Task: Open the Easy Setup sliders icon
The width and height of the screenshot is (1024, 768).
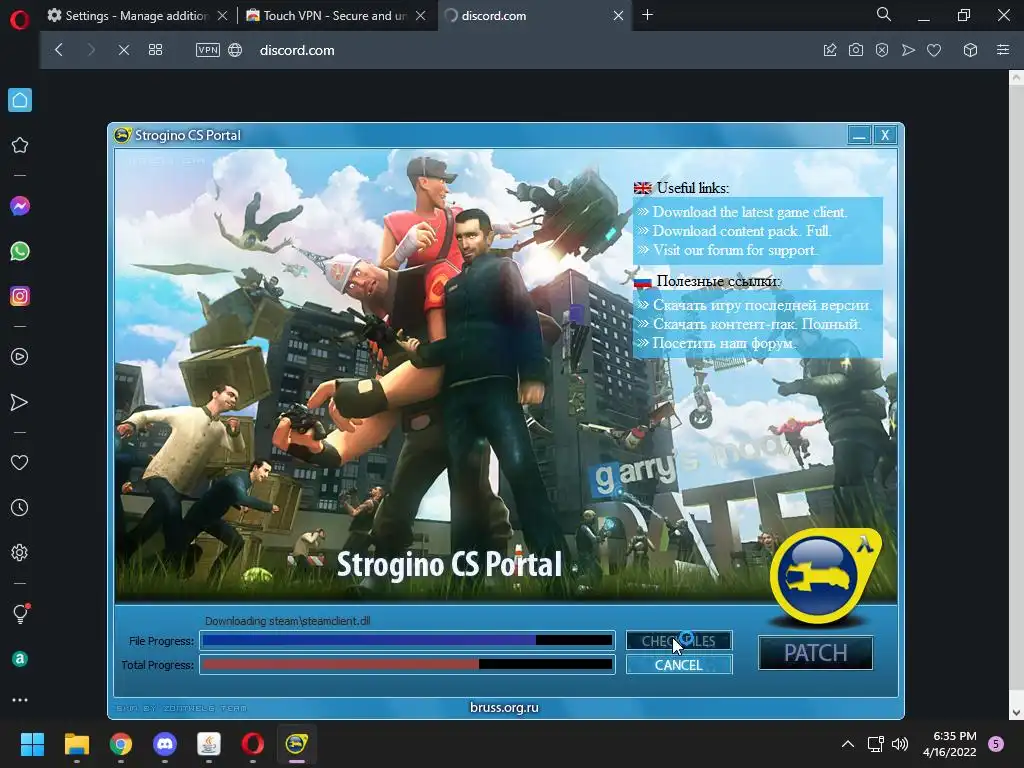Action: pyautogui.click(x=1003, y=50)
